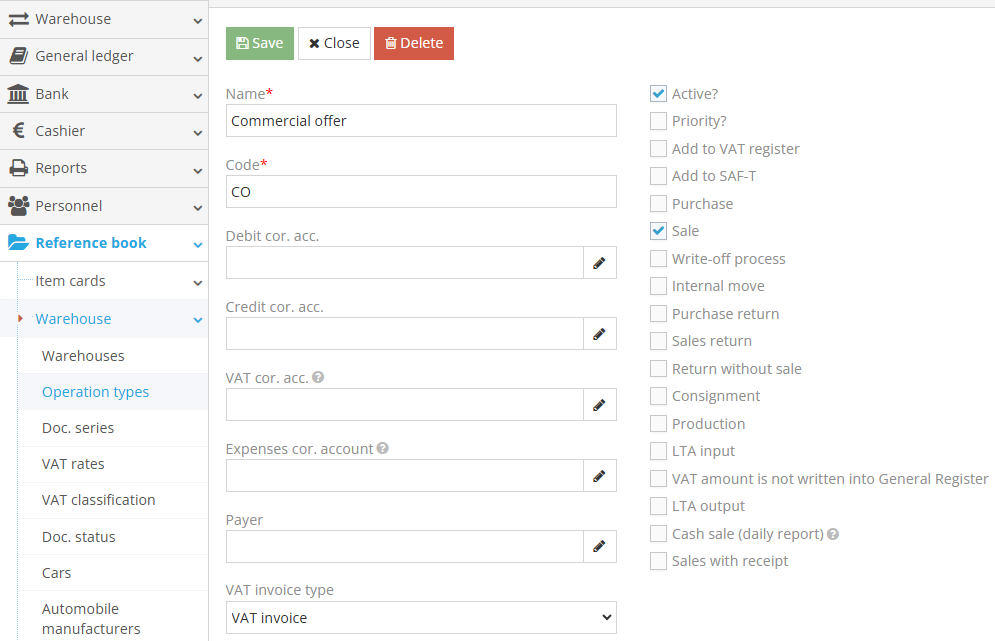Open the VAT invoice type dropdown
The width and height of the screenshot is (995, 641).
click(421, 618)
